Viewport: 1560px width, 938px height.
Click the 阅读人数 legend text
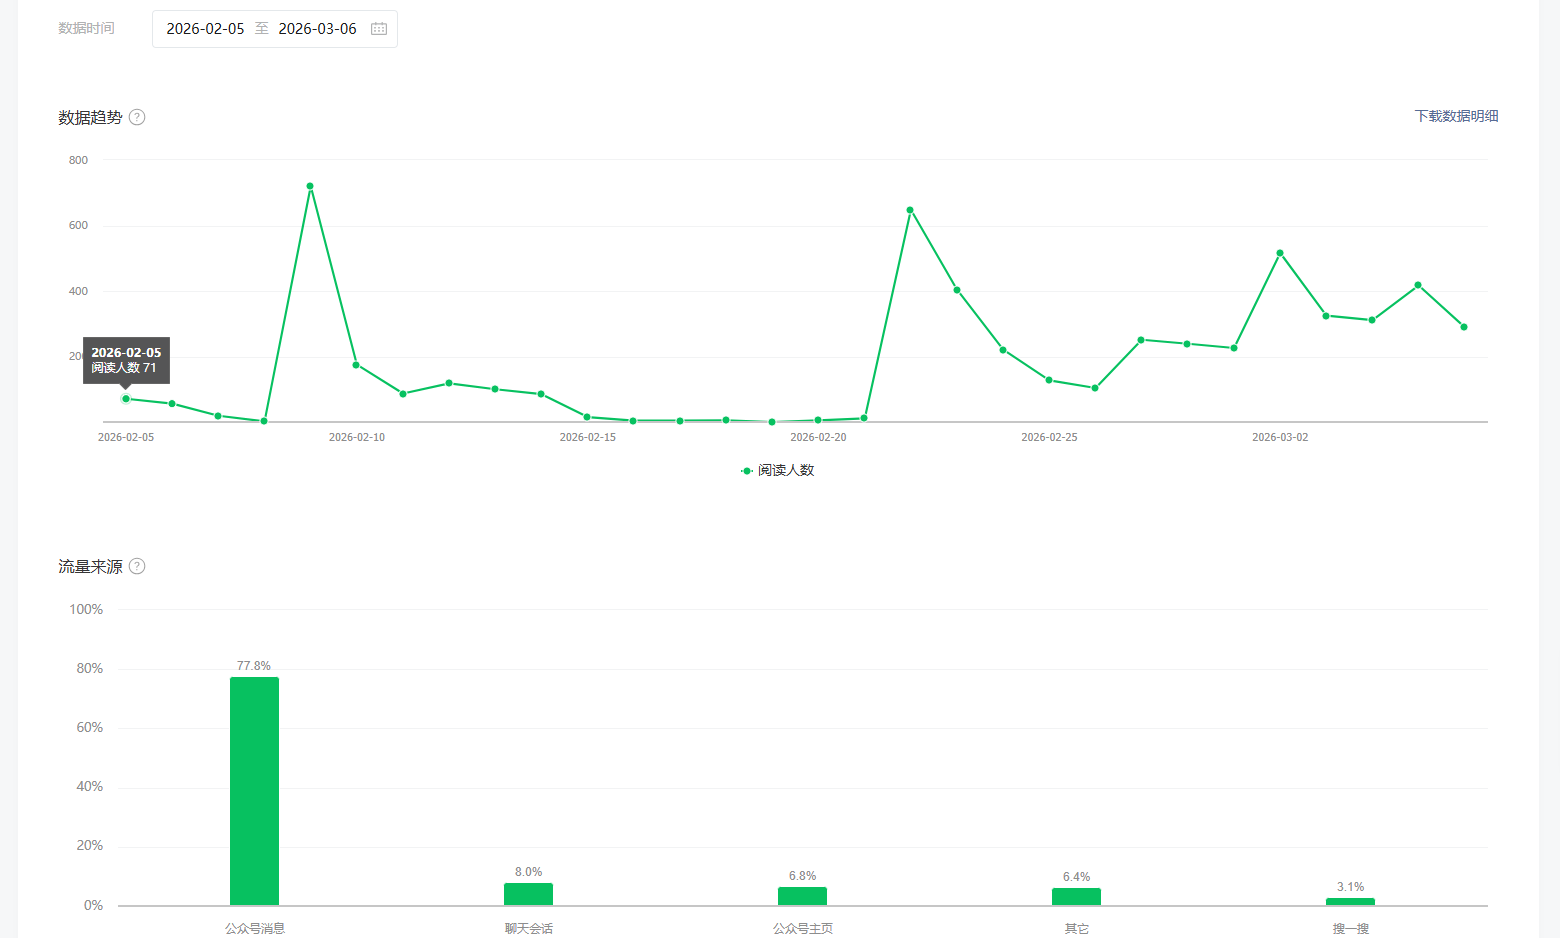pos(786,470)
